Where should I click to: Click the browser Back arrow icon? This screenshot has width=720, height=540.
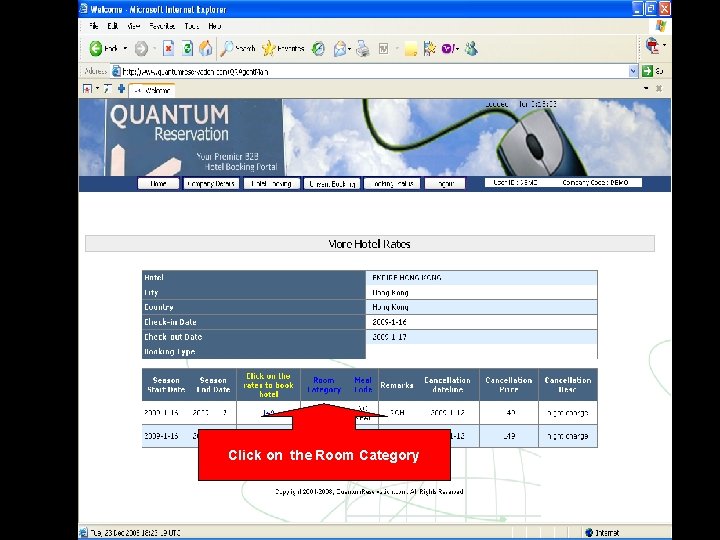coord(96,48)
